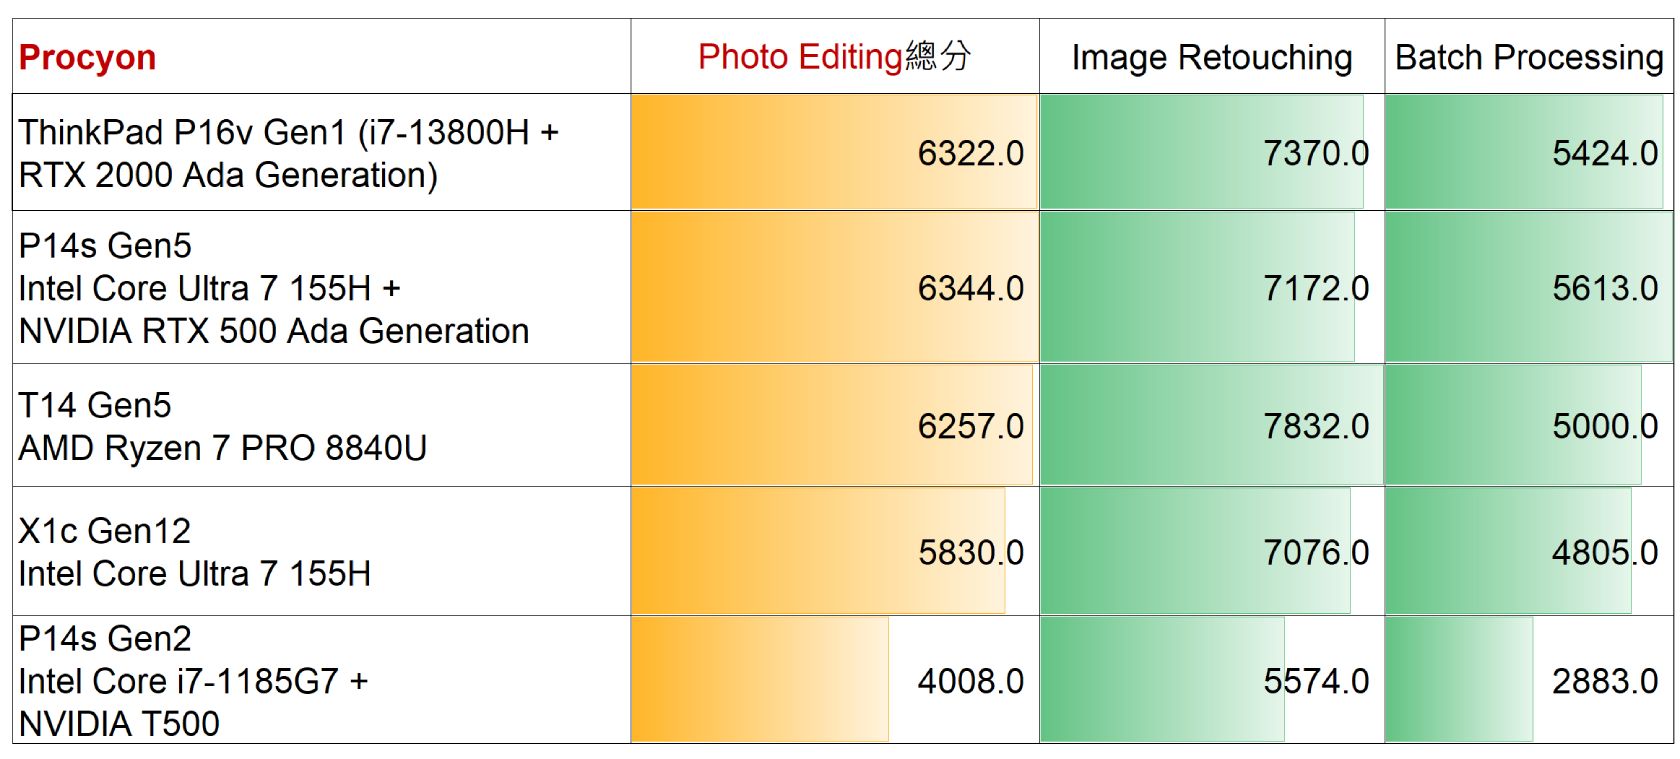The height and width of the screenshot is (759, 1680).
Task: Click the Procyon header cell
Action: [321, 57]
